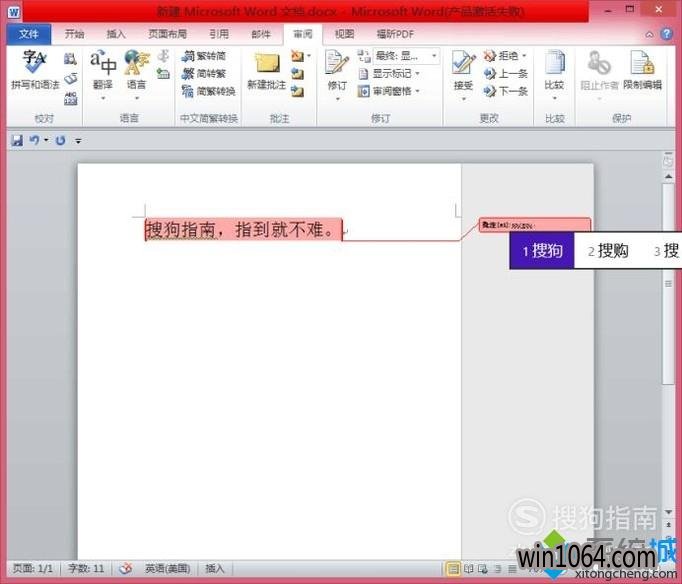Image resolution: width=682 pixels, height=584 pixels.
Task: Go to previous comment icon
Action: click(298, 74)
